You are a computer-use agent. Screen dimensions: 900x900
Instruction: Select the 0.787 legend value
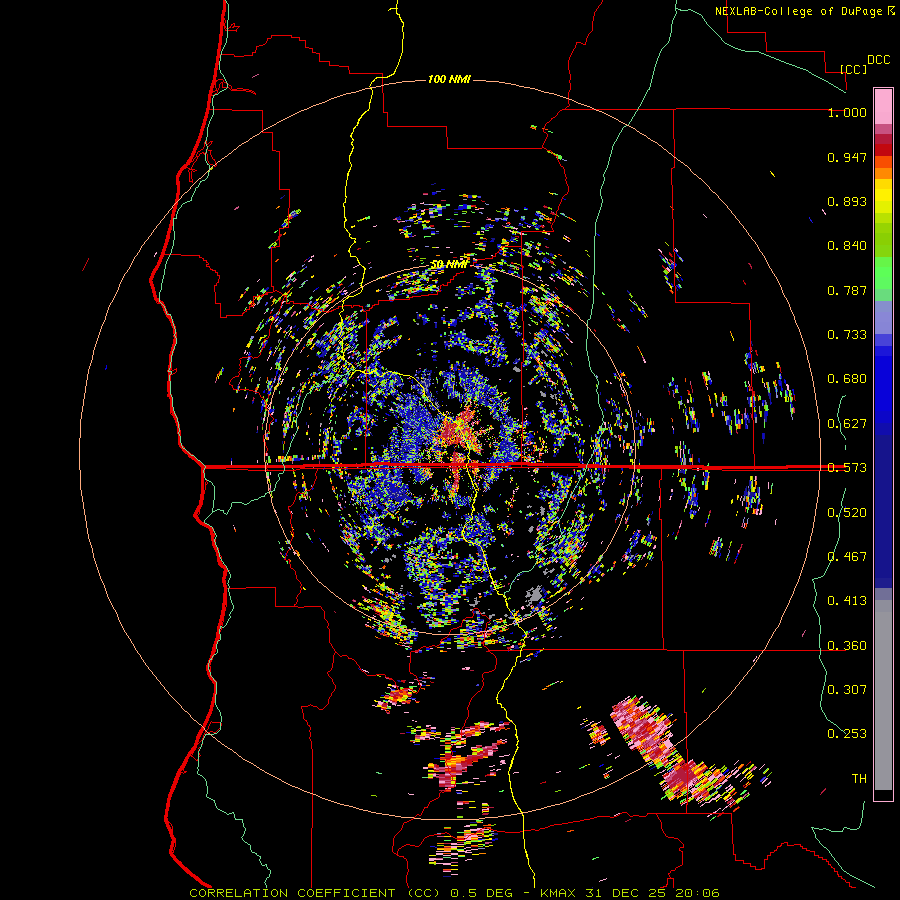click(x=847, y=290)
